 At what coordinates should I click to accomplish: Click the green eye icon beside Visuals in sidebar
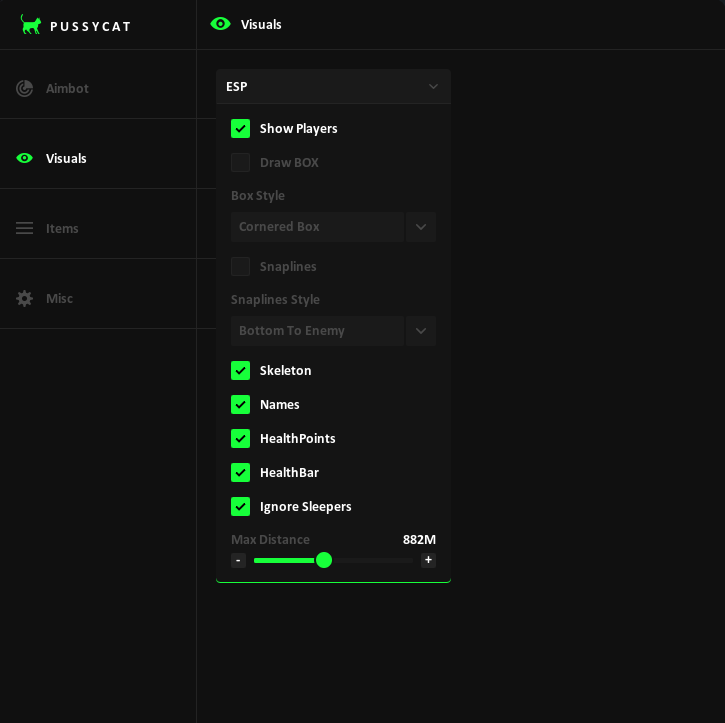[x=25, y=158]
